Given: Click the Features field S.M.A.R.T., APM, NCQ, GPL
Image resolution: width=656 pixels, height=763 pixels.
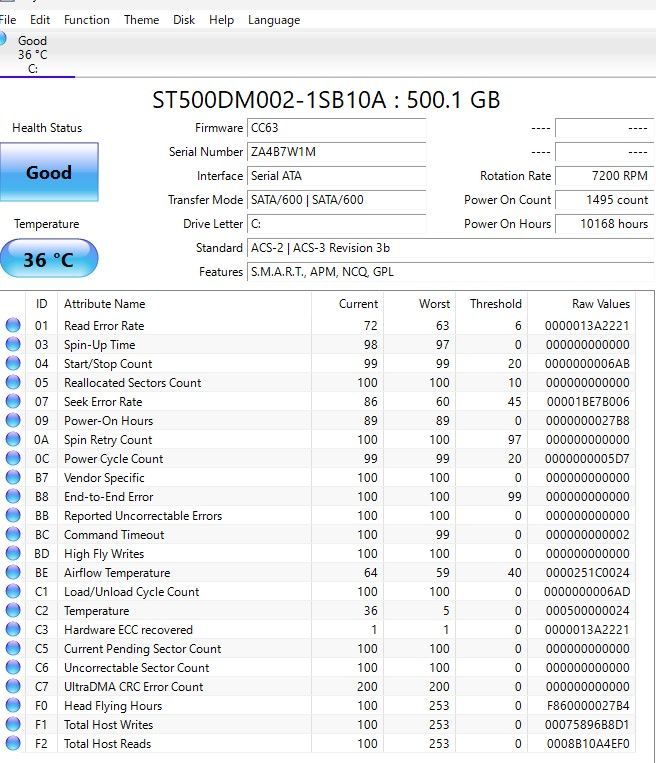Looking at the screenshot, I should pos(450,272).
